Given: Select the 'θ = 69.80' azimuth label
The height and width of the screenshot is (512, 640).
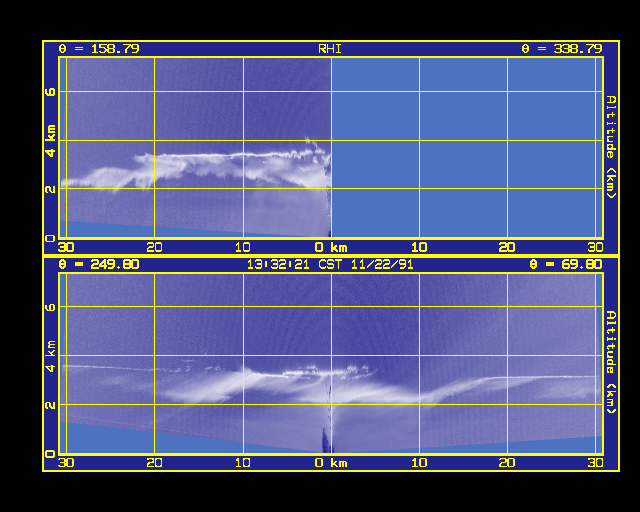Looking at the screenshot, I should 566,264.
